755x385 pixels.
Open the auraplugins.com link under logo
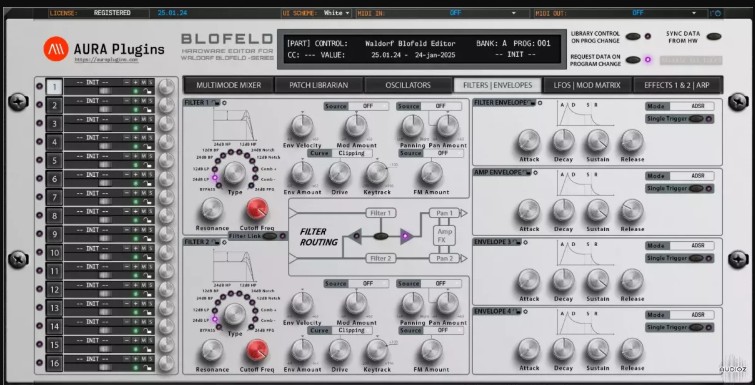[x=106, y=60]
